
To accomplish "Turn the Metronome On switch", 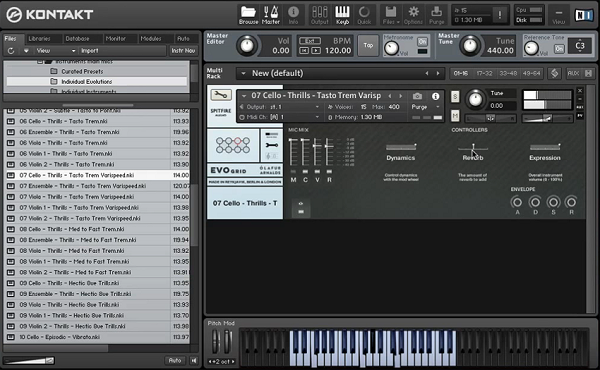I will (x=422, y=41).
